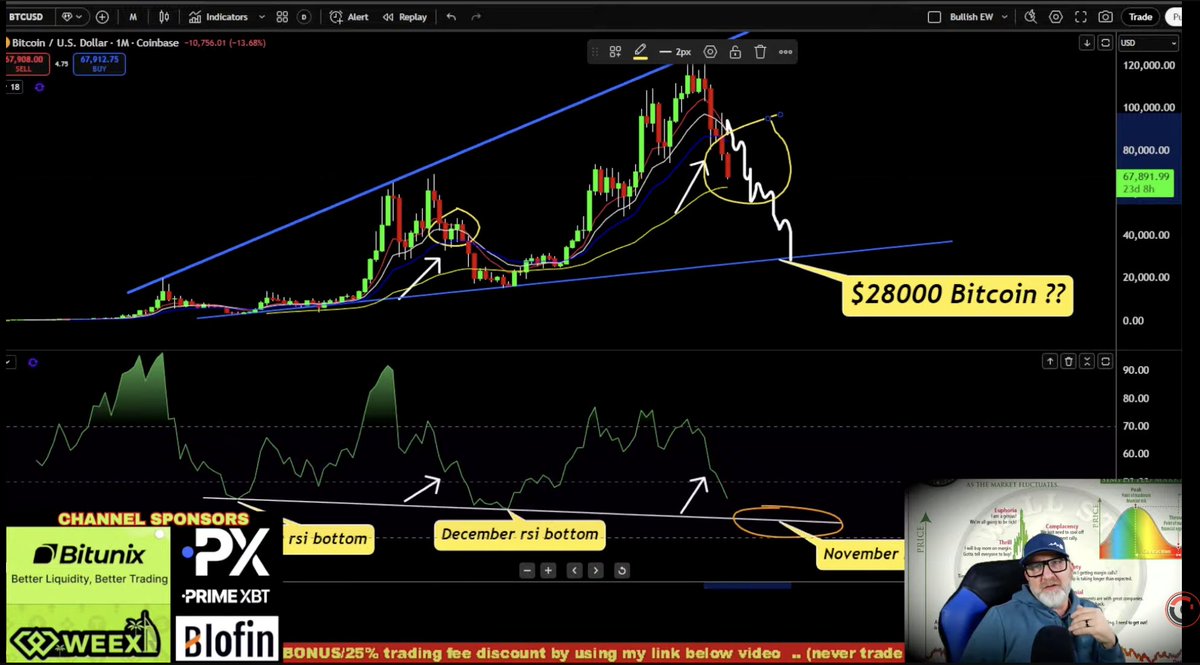Switch to fullscreen mode
This screenshot has height=665, width=1200.
point(1081,17)
